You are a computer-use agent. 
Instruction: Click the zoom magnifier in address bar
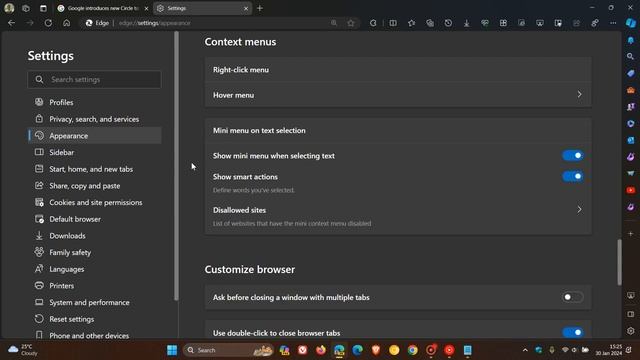click(x=334, y=23)
